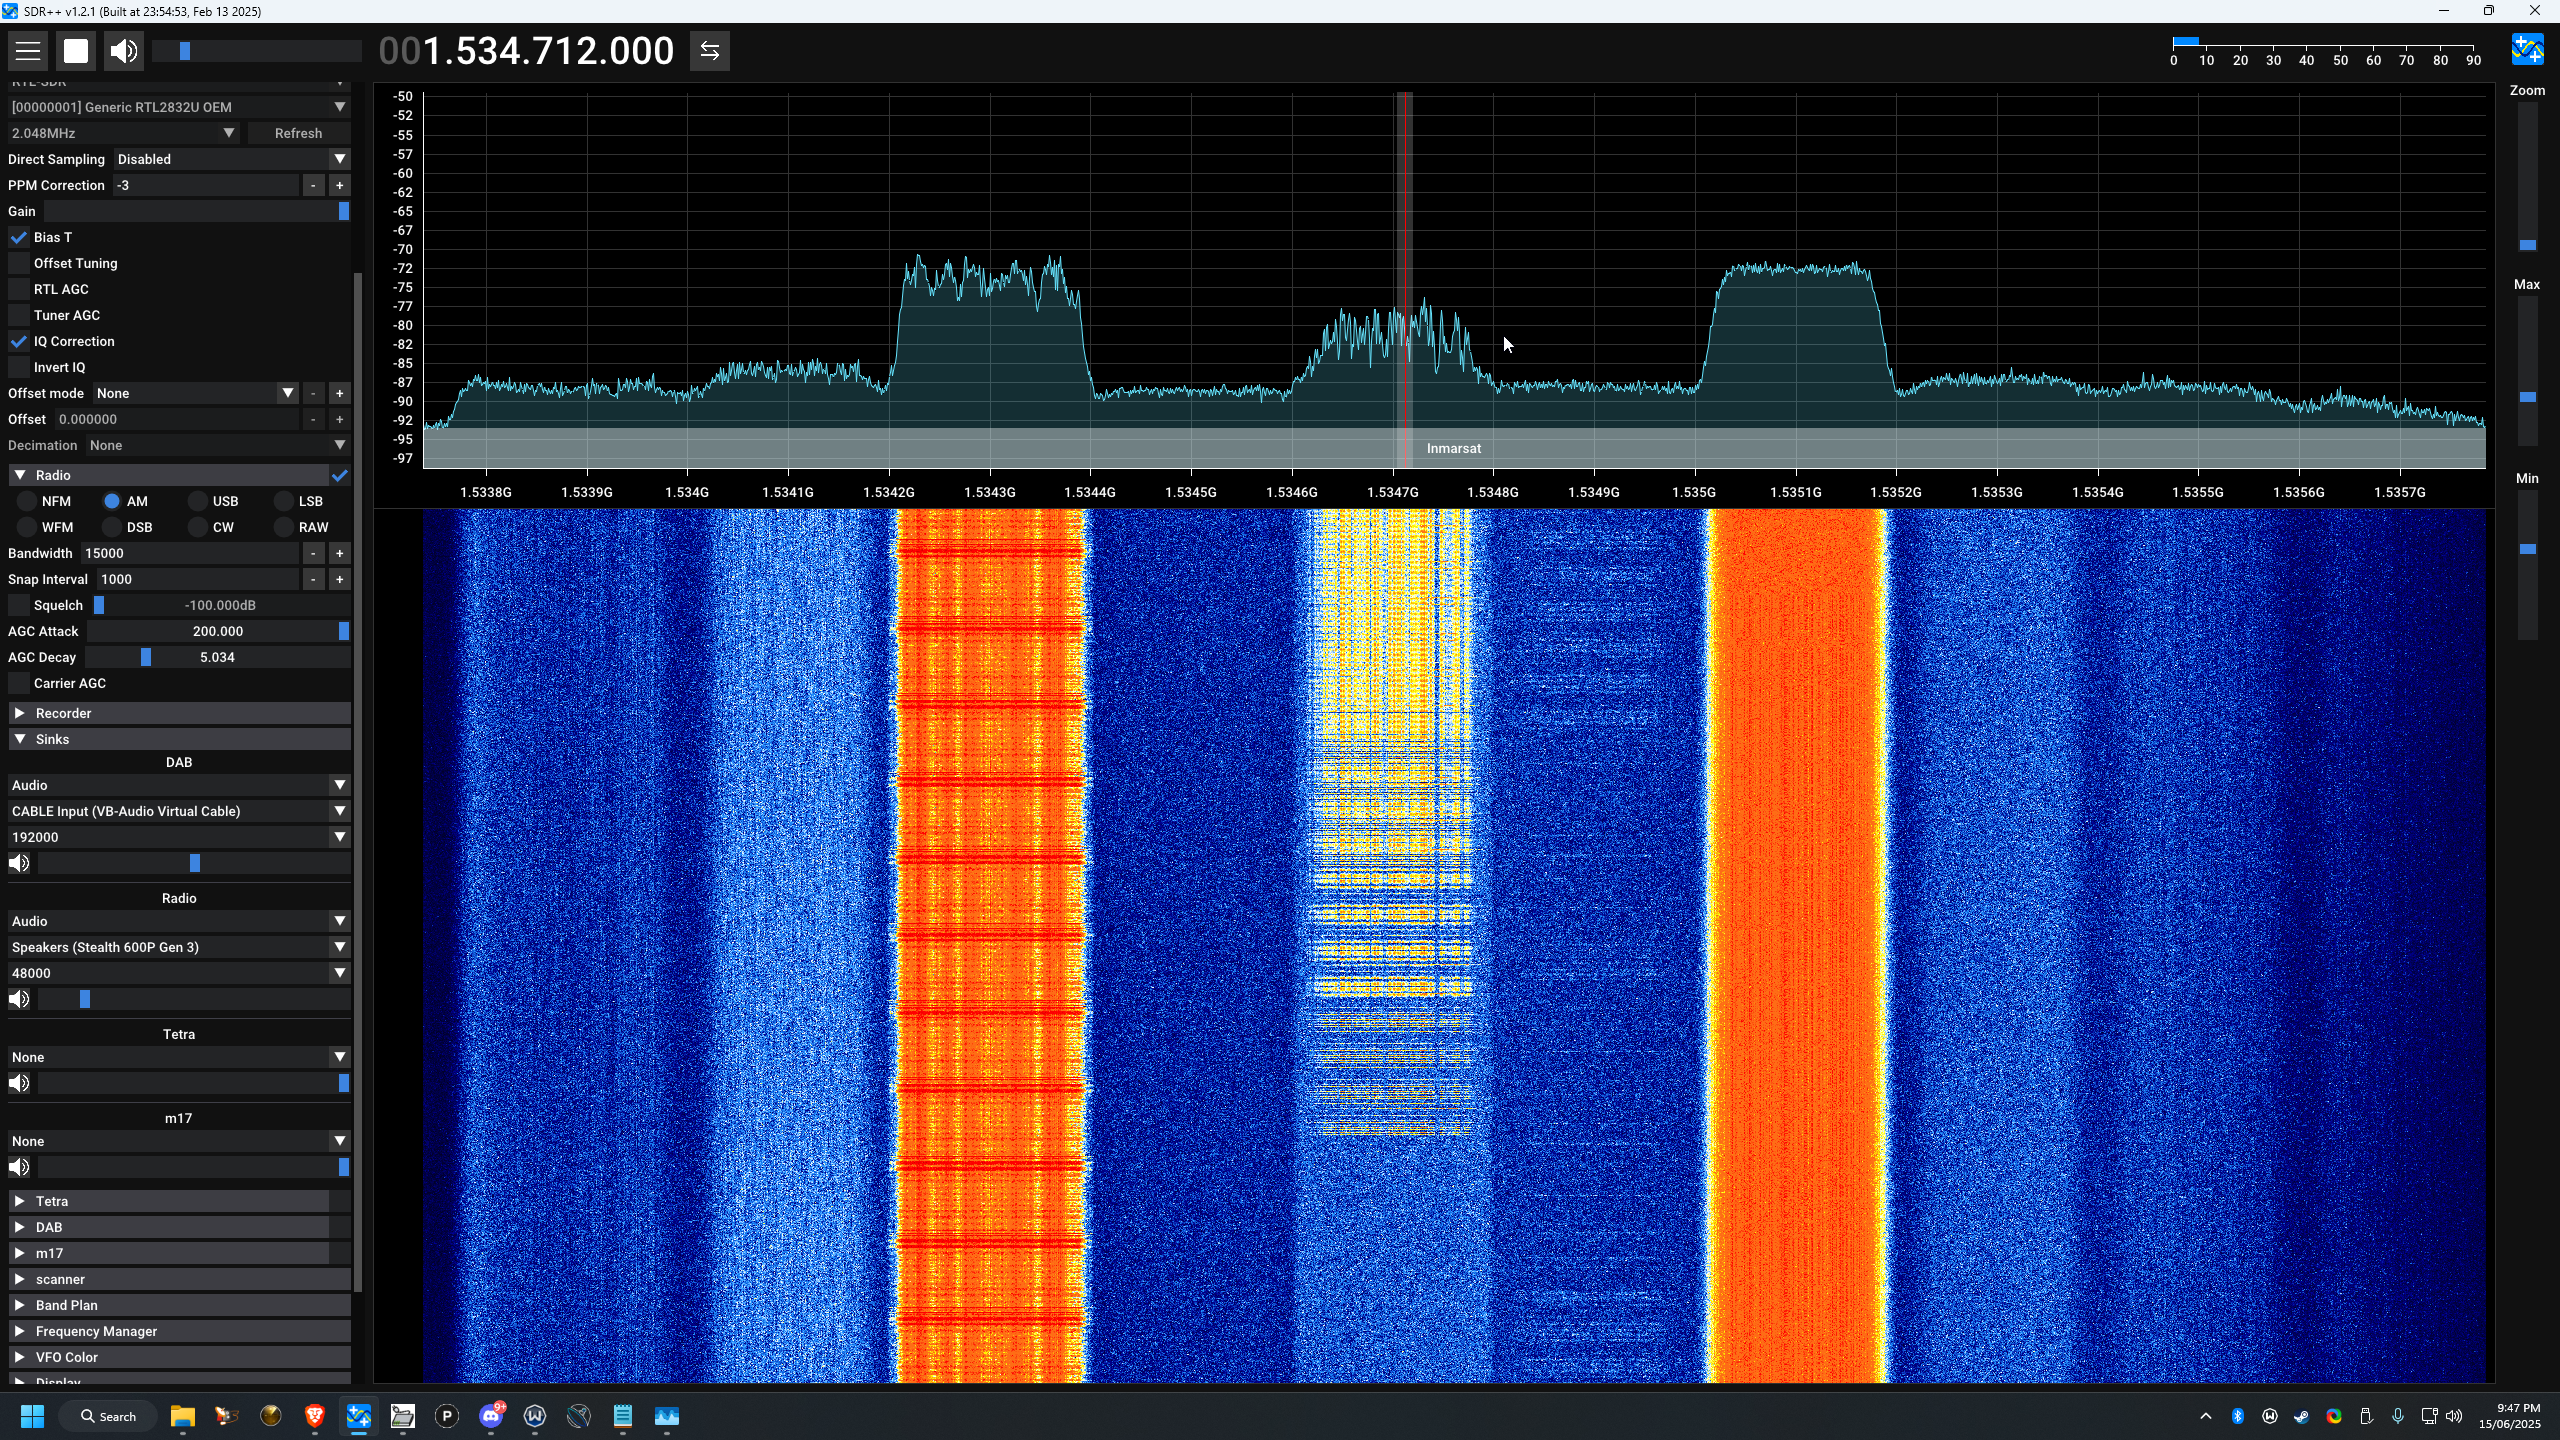Screen dimensions: 2560x1440
Task: Collapse the Sinks section
Action: click(179, 739)
